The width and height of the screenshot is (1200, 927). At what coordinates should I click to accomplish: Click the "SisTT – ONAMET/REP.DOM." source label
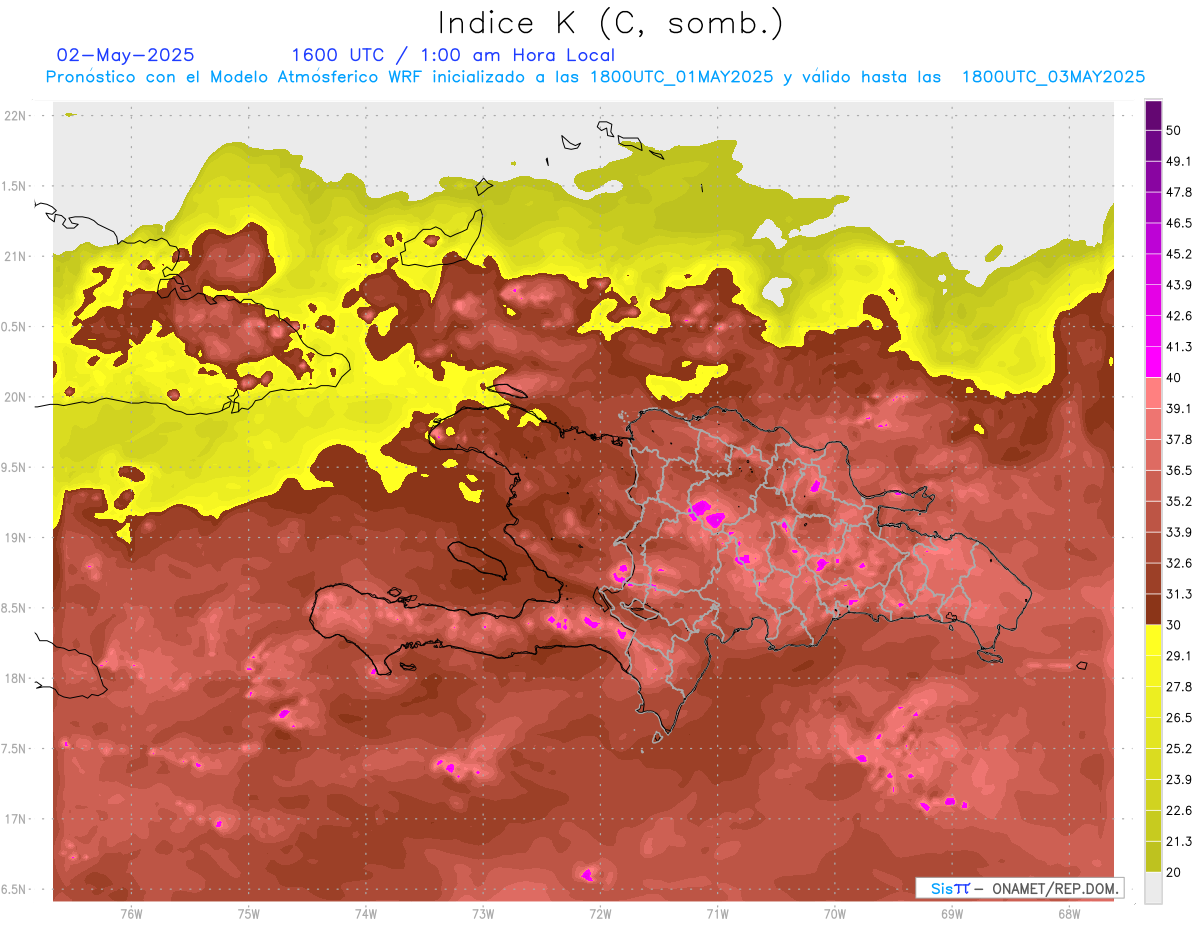(1019, 888)
